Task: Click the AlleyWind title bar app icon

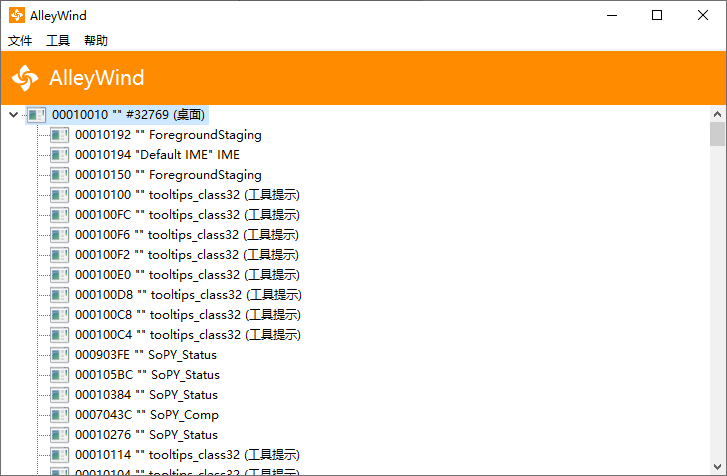Action: click(x=17, y=15)
